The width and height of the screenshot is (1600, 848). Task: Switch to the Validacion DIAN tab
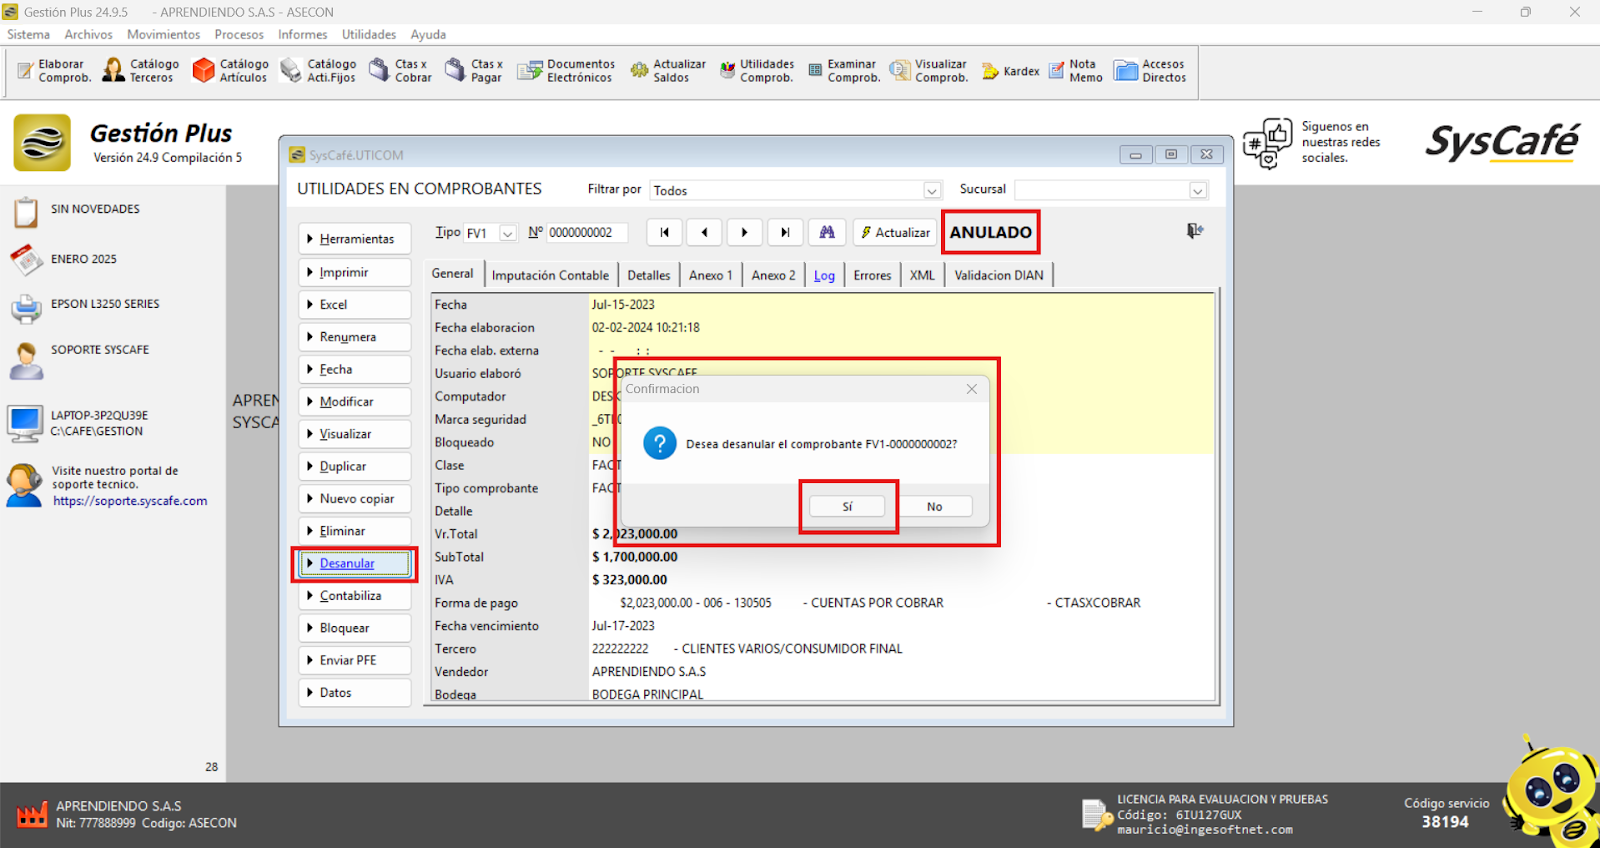tap(998, 275)
